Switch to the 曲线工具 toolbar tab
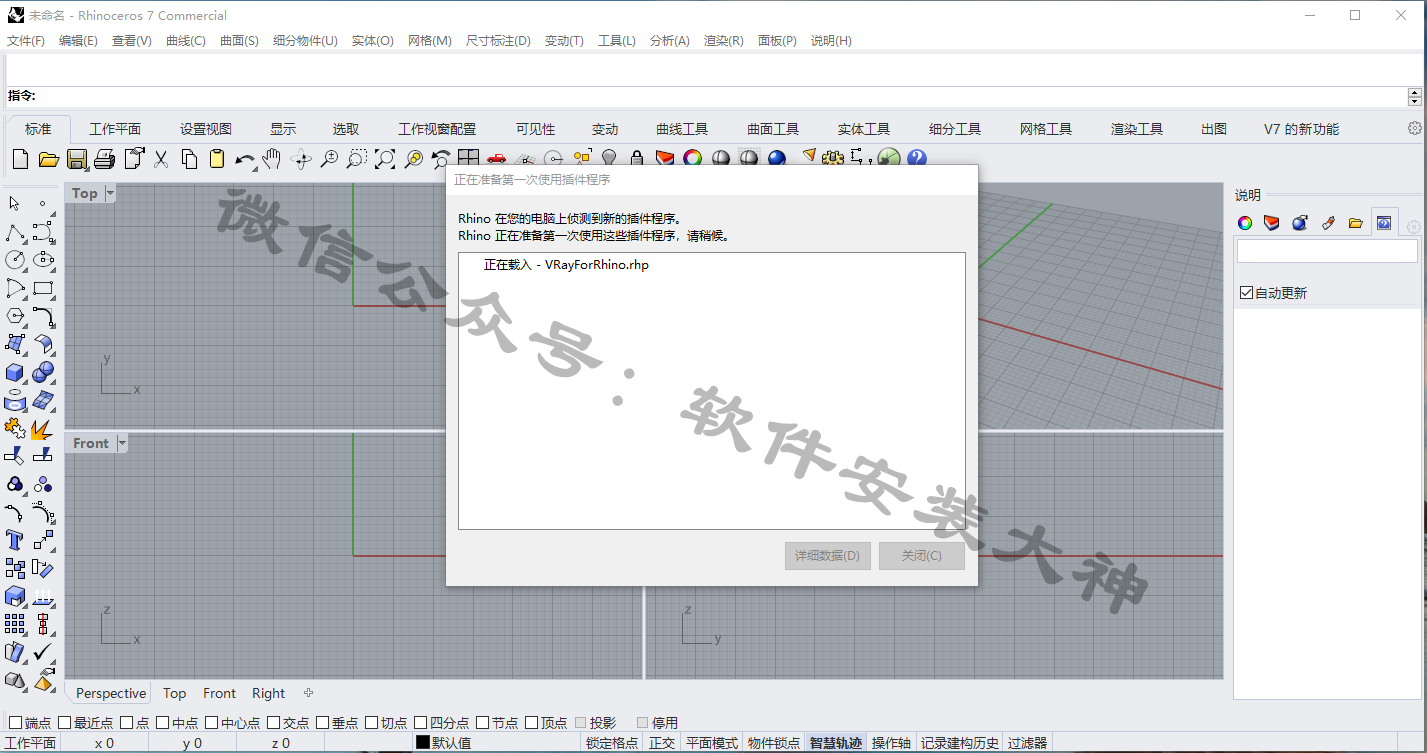The height and width of the screenshot is (753, 1427). (x=682, y=129)
